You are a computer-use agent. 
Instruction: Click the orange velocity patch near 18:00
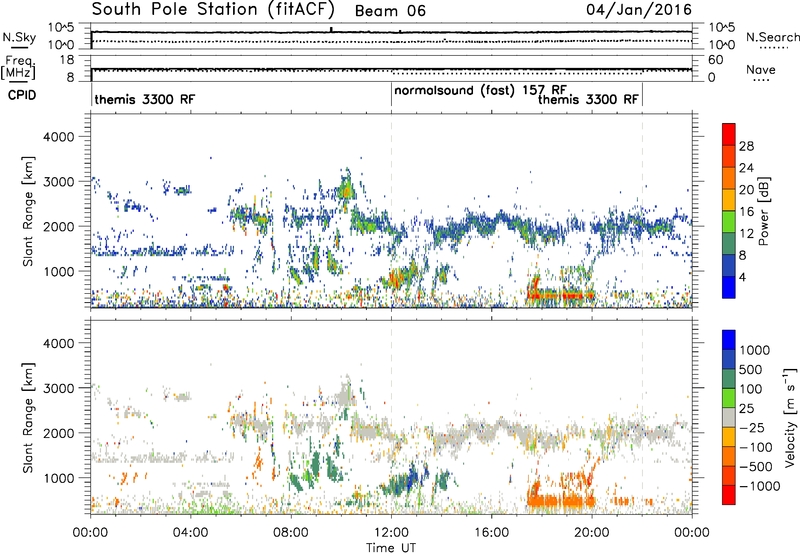560,500
